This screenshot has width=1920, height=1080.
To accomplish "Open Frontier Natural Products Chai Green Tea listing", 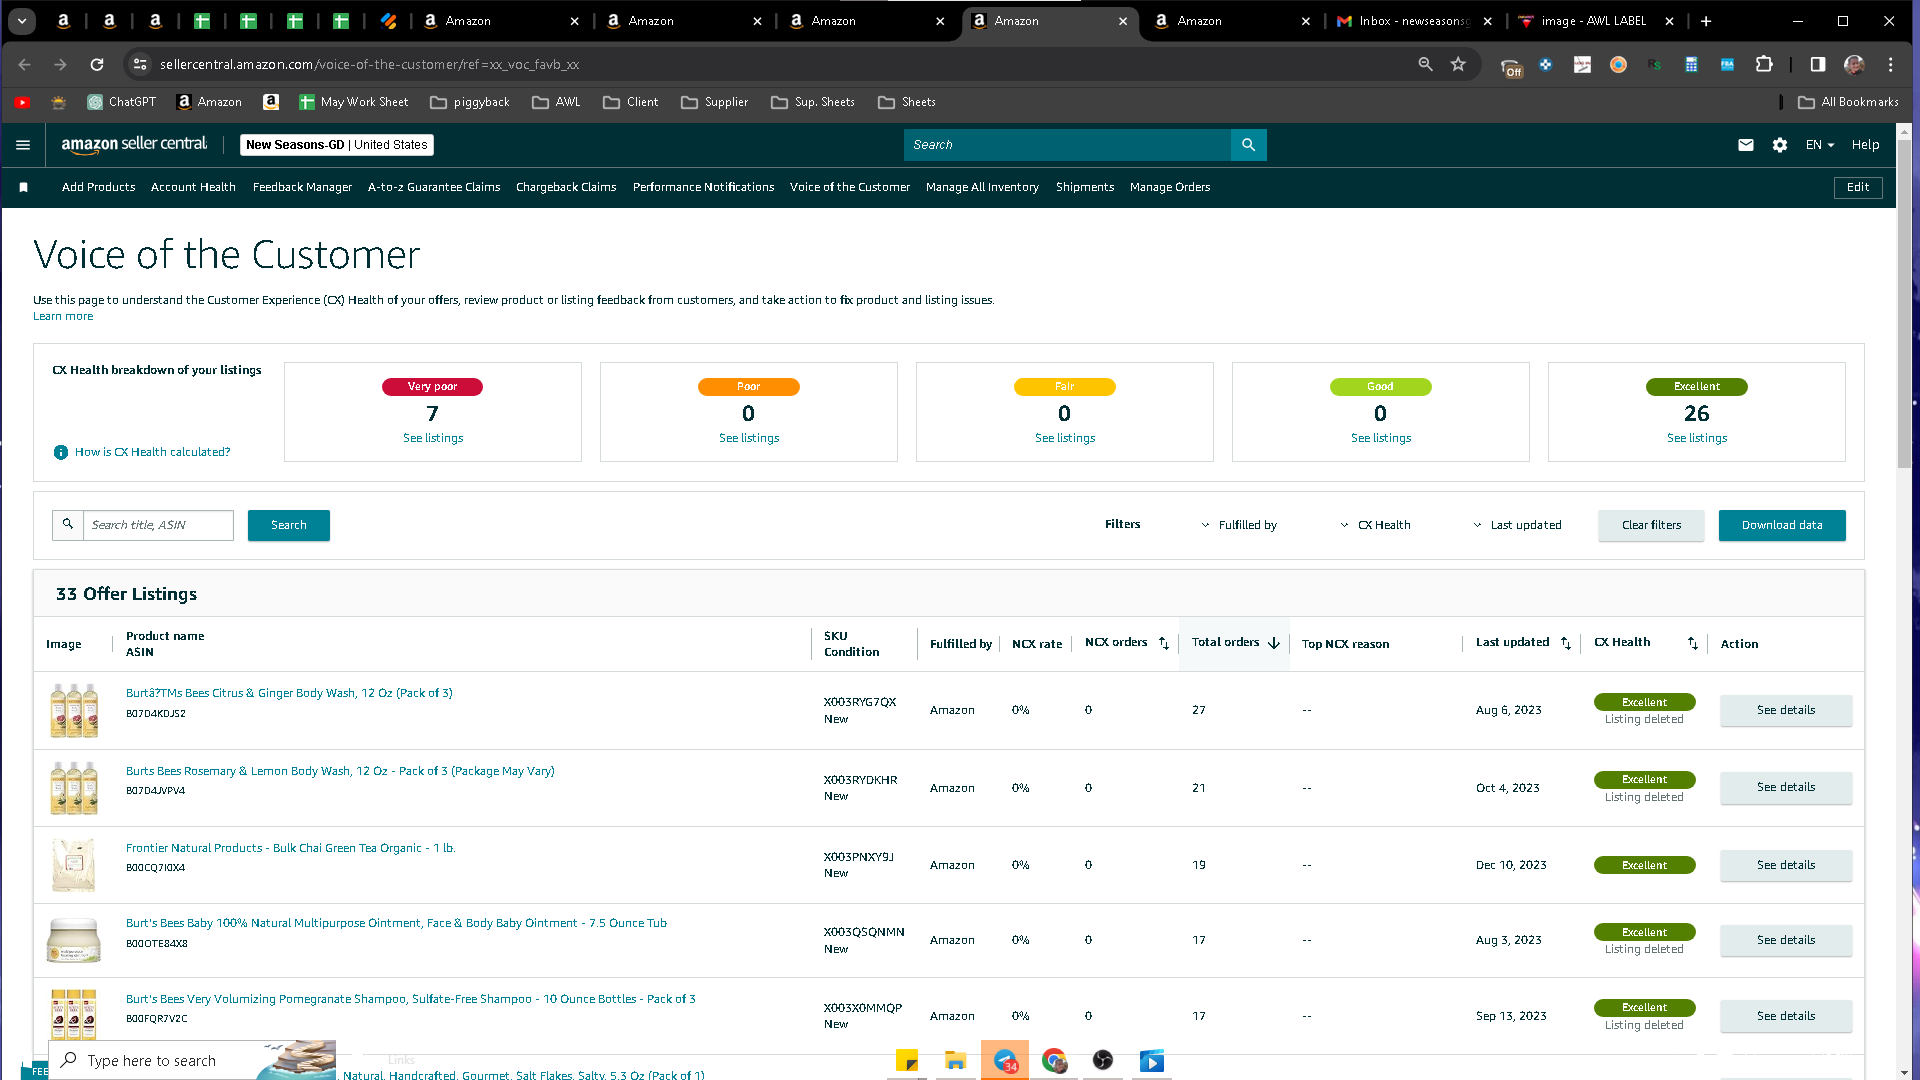I will (x=291, y=848).
